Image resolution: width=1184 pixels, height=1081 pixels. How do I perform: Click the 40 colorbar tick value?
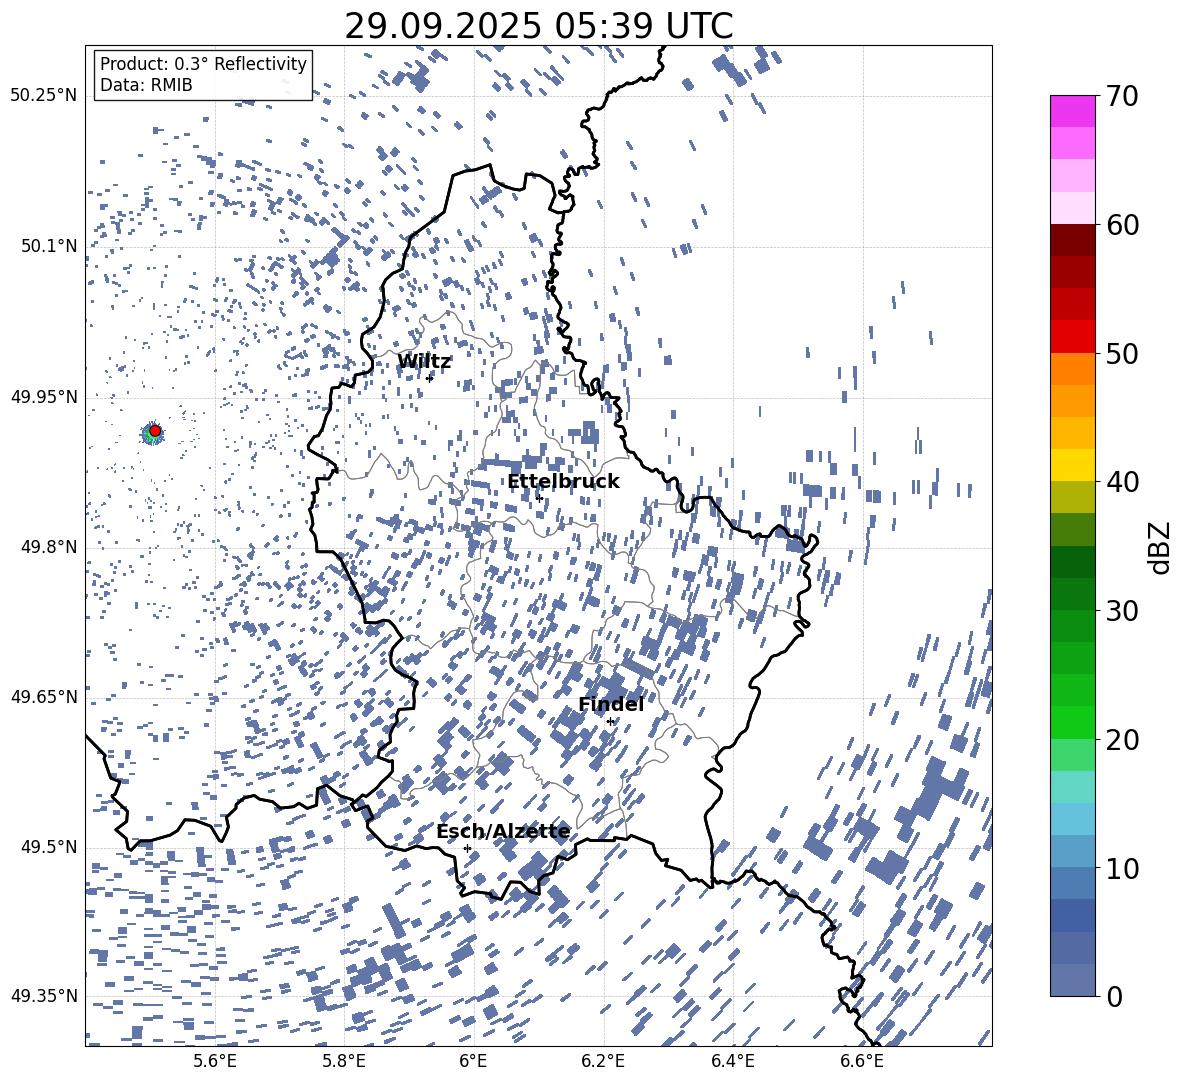[1122, 482]
